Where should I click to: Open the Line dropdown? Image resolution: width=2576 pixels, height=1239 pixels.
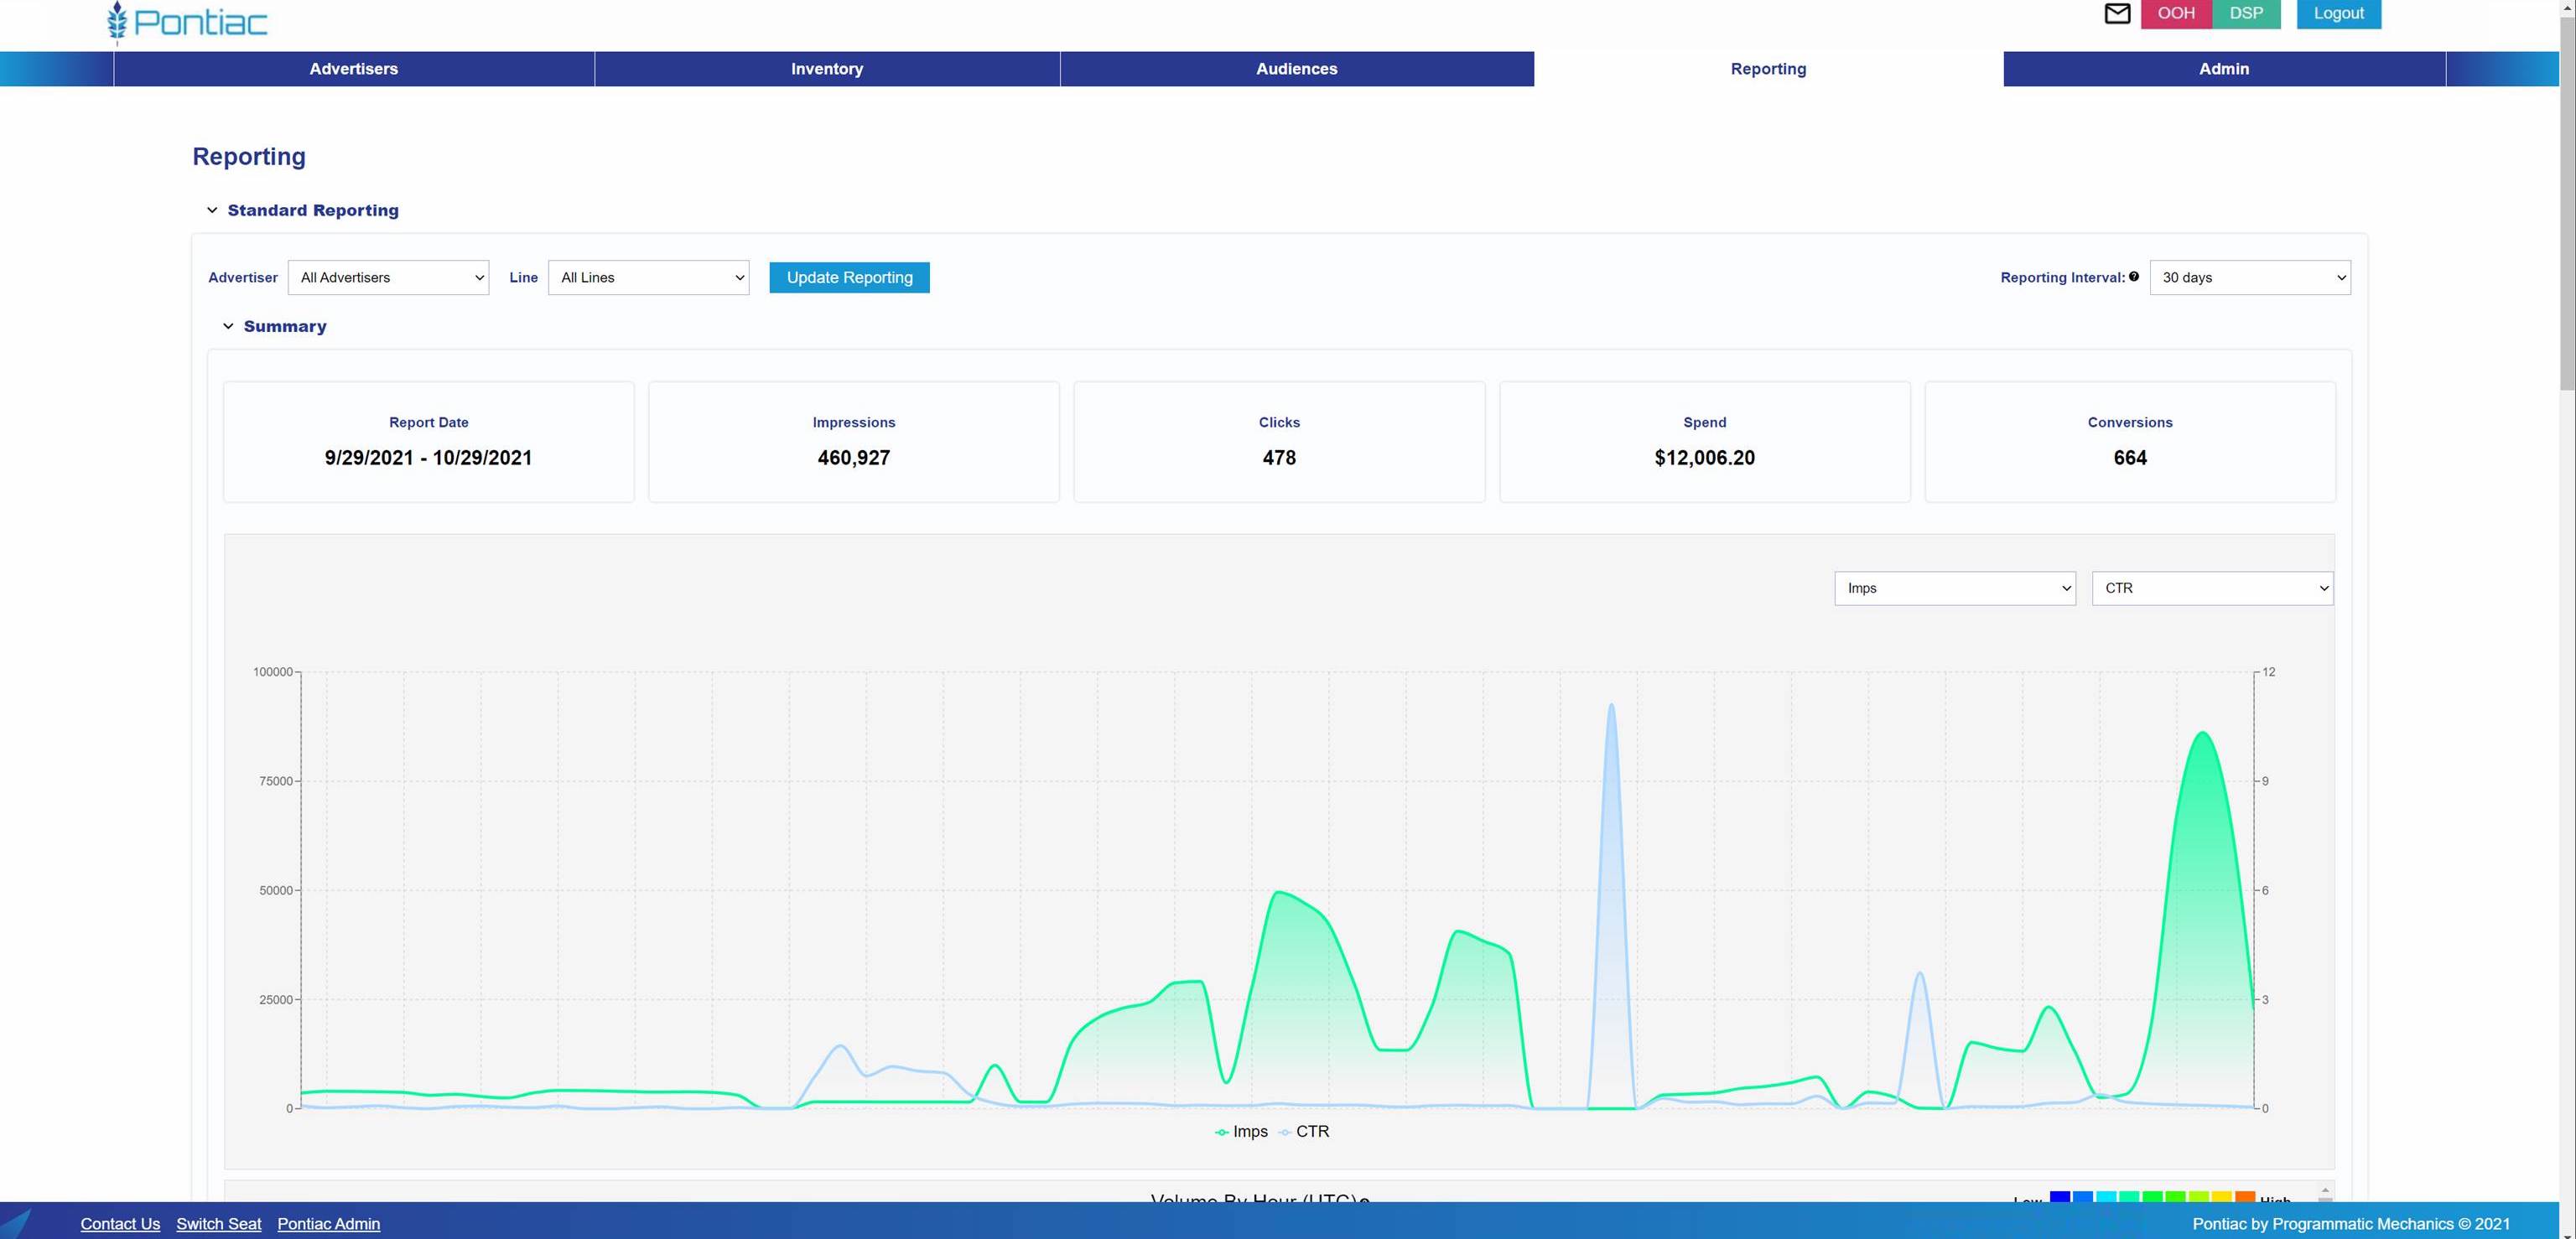click(x=648, y=278)
